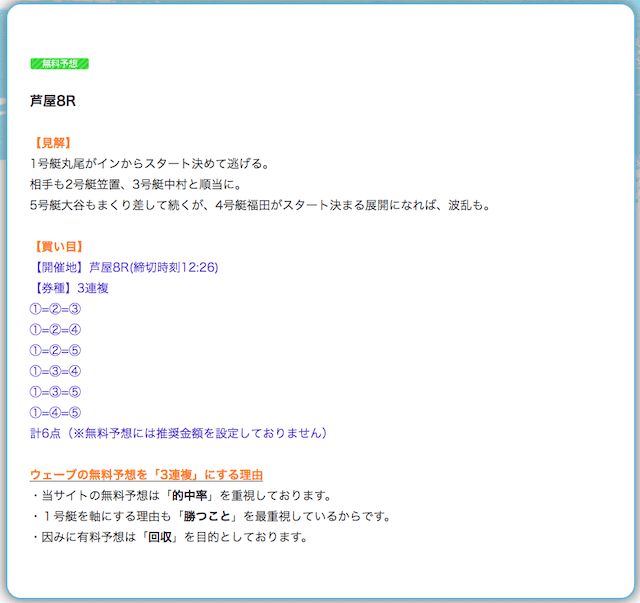Click the ①=③=④ combination
The width and height of the screenshot is (640, 603).
click(x=55, y=371)
